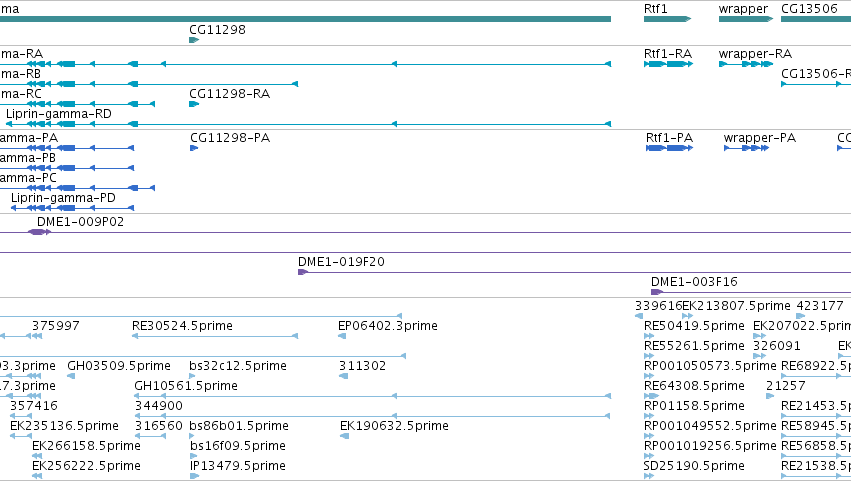Select the RE30524.5prime EST alignment line

[x=215, y=336]
